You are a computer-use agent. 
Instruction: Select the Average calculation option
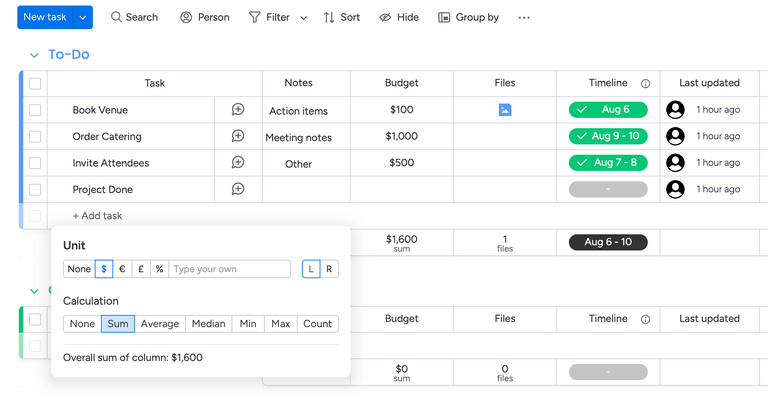[x=160, y=324]
